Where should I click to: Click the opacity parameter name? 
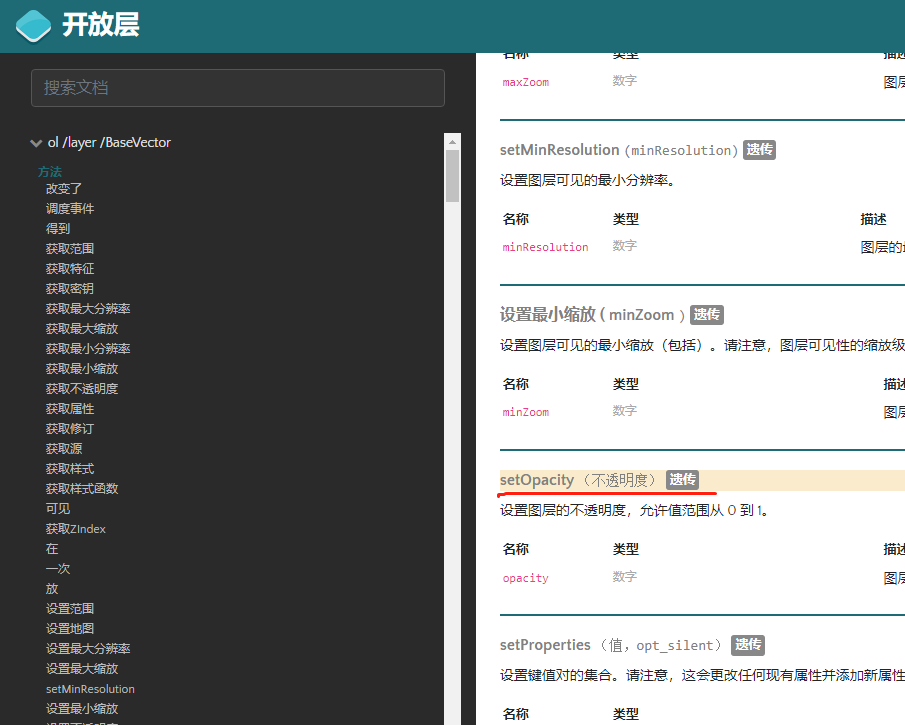[x=526, y=578]
